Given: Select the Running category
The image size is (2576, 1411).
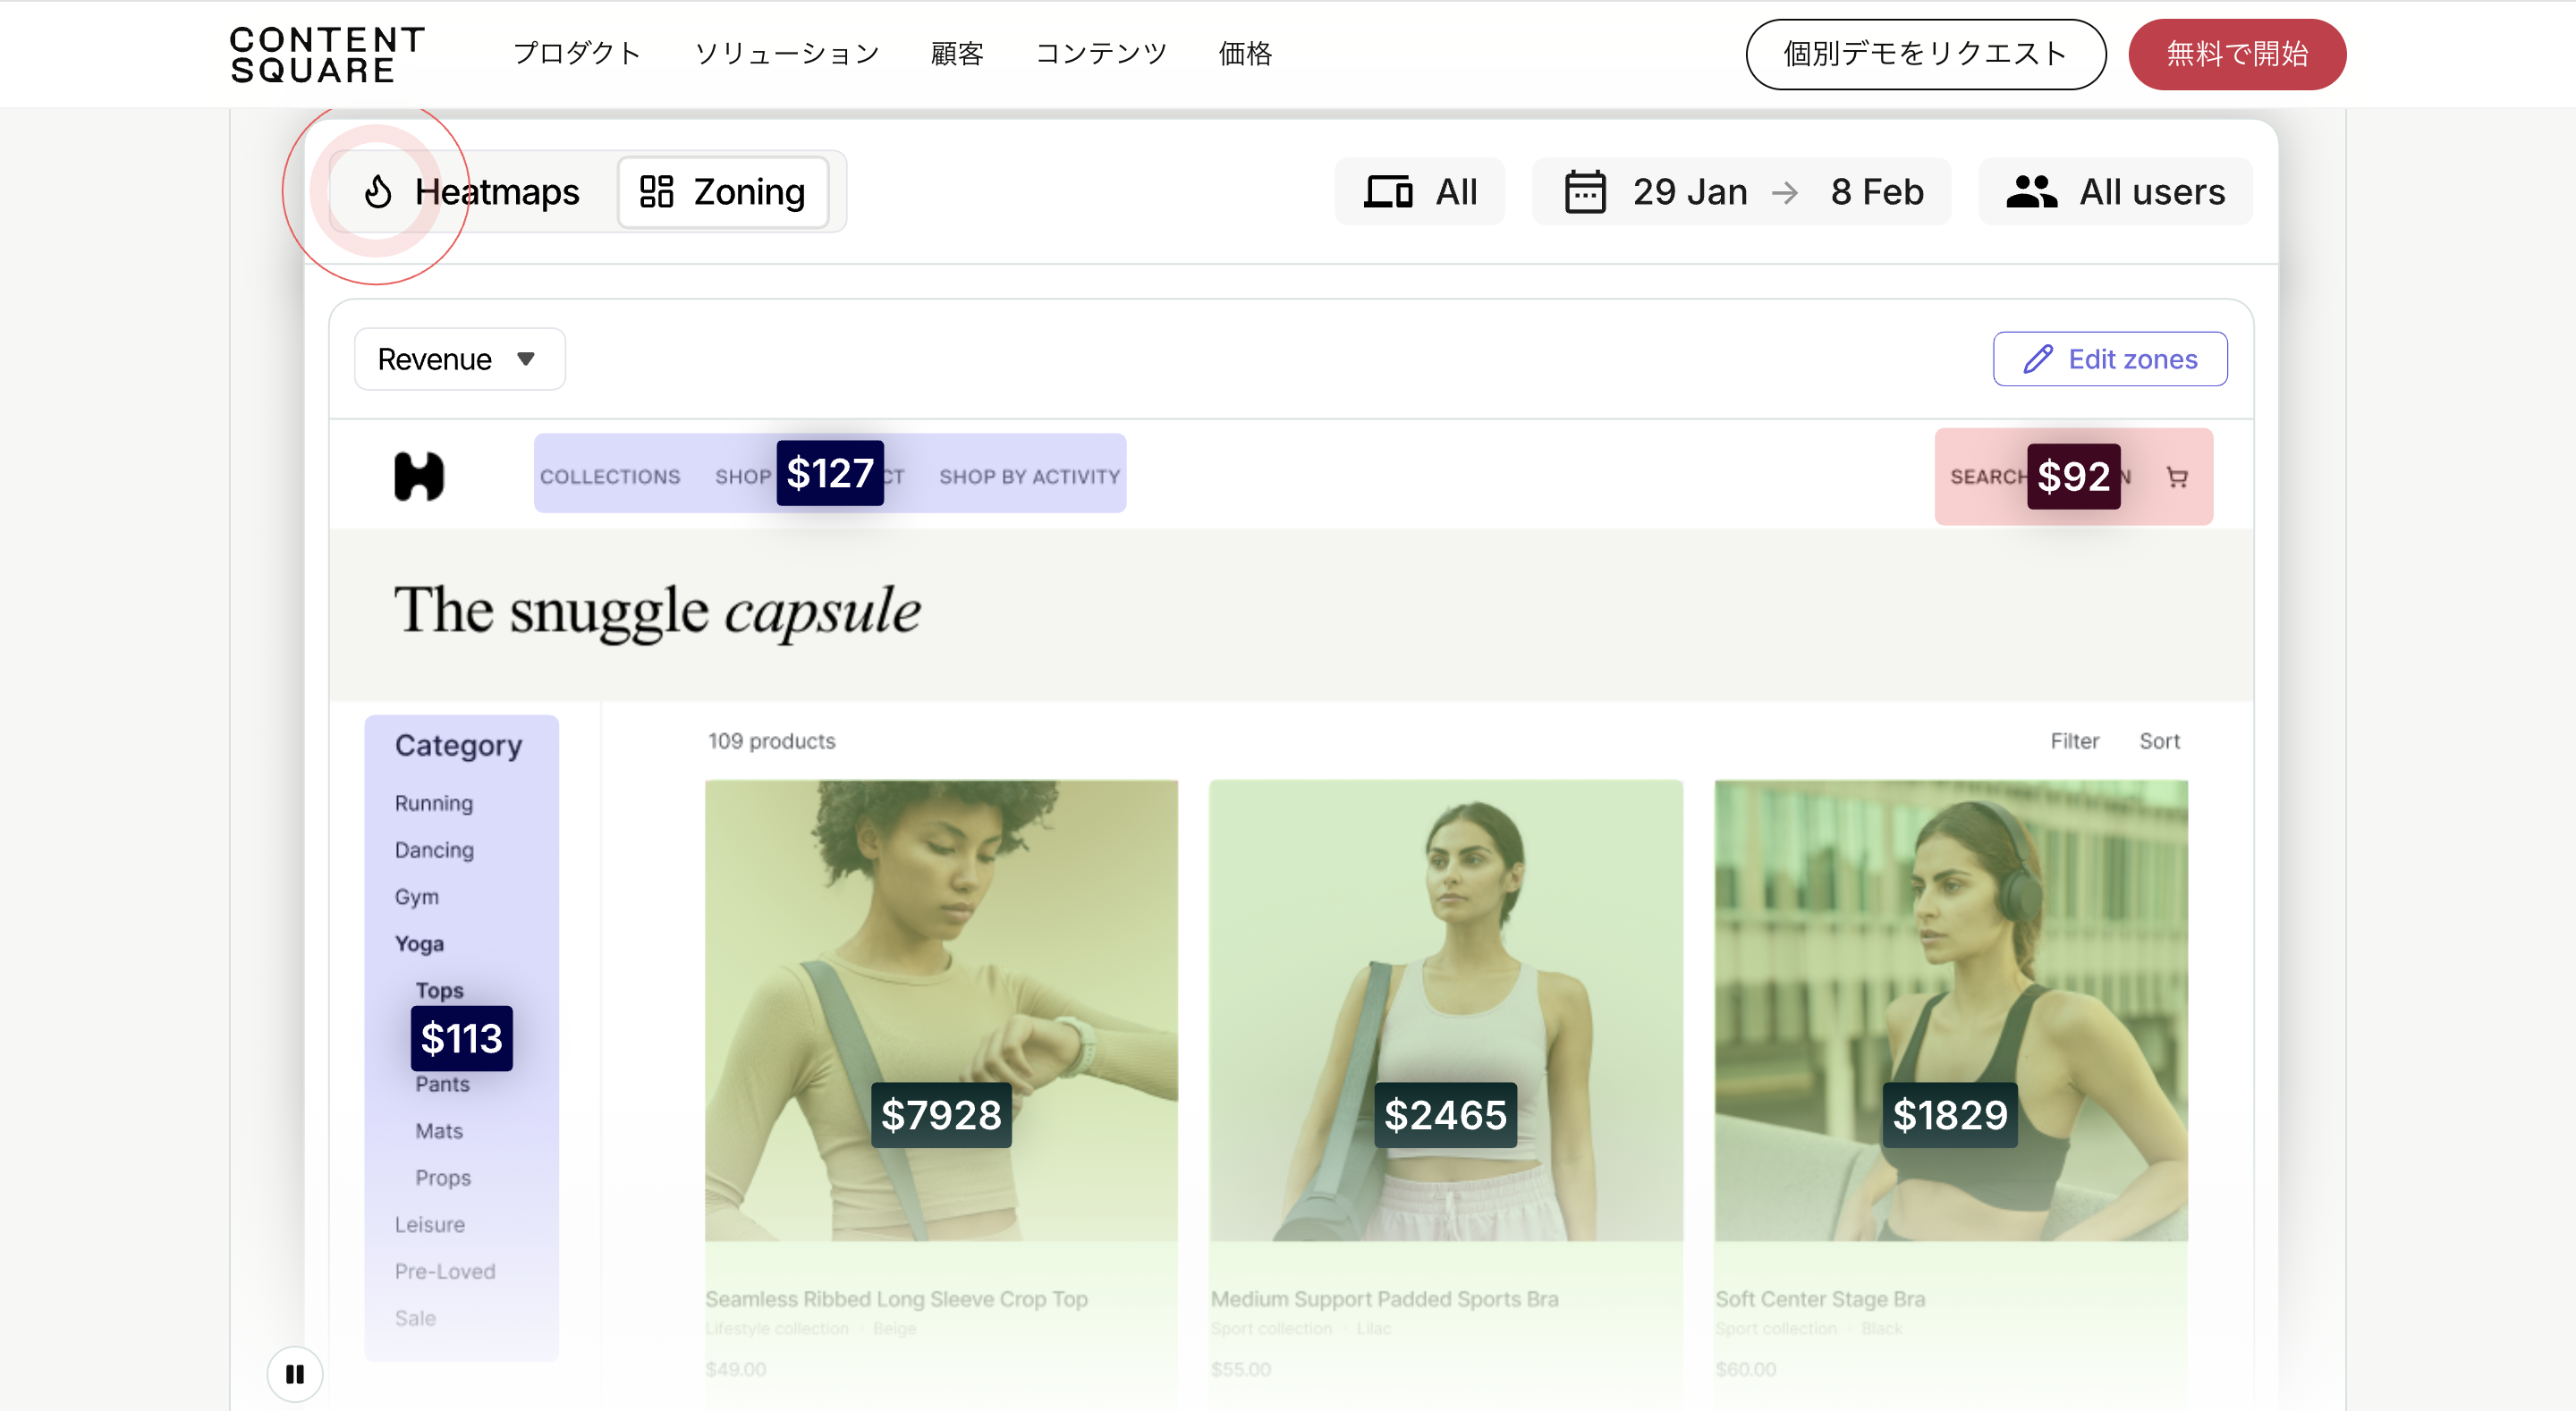Looking at the screenshot, I should [433, 803].
